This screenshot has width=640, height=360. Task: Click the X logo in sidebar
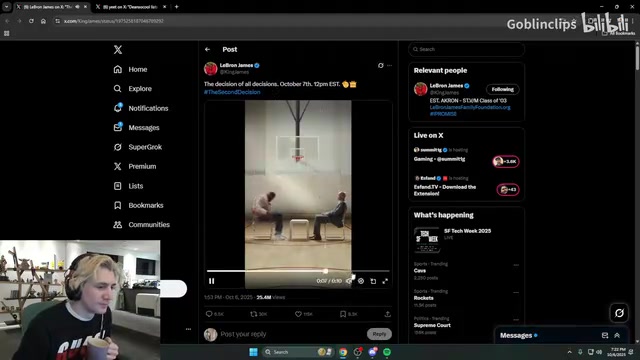[118, 50]
